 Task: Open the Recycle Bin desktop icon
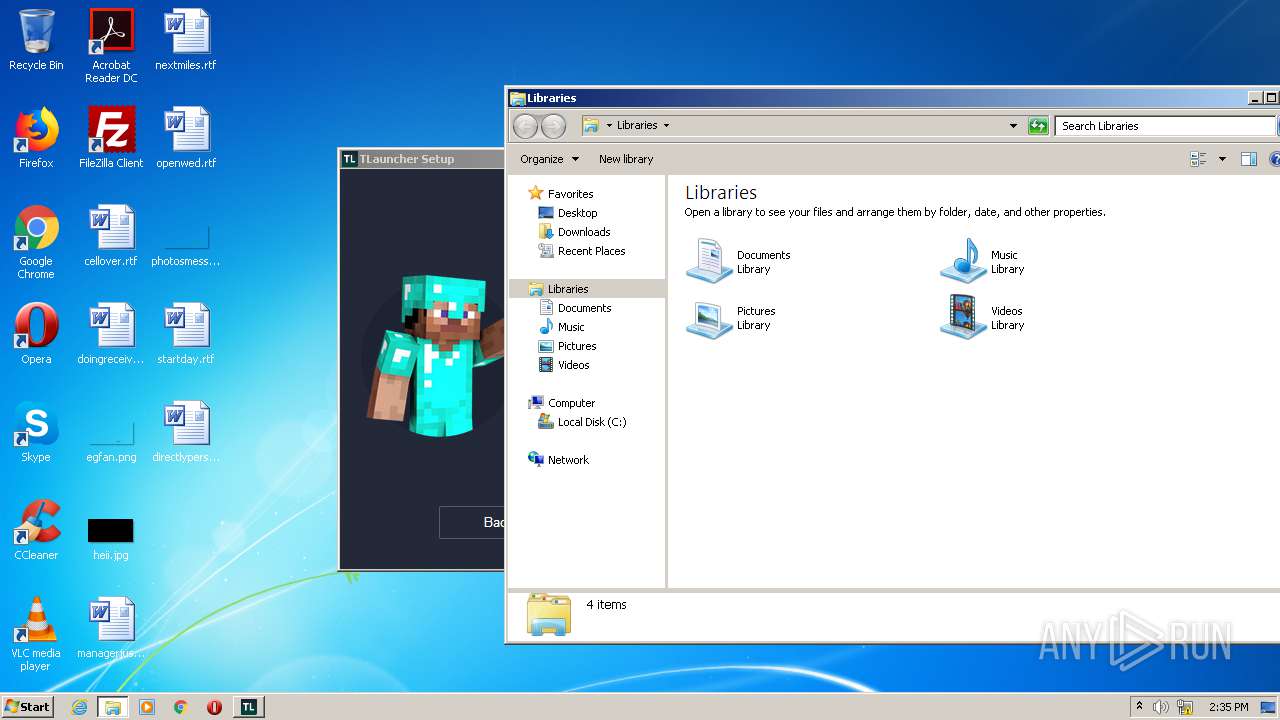pyautogui.click(x=36, y=40)
